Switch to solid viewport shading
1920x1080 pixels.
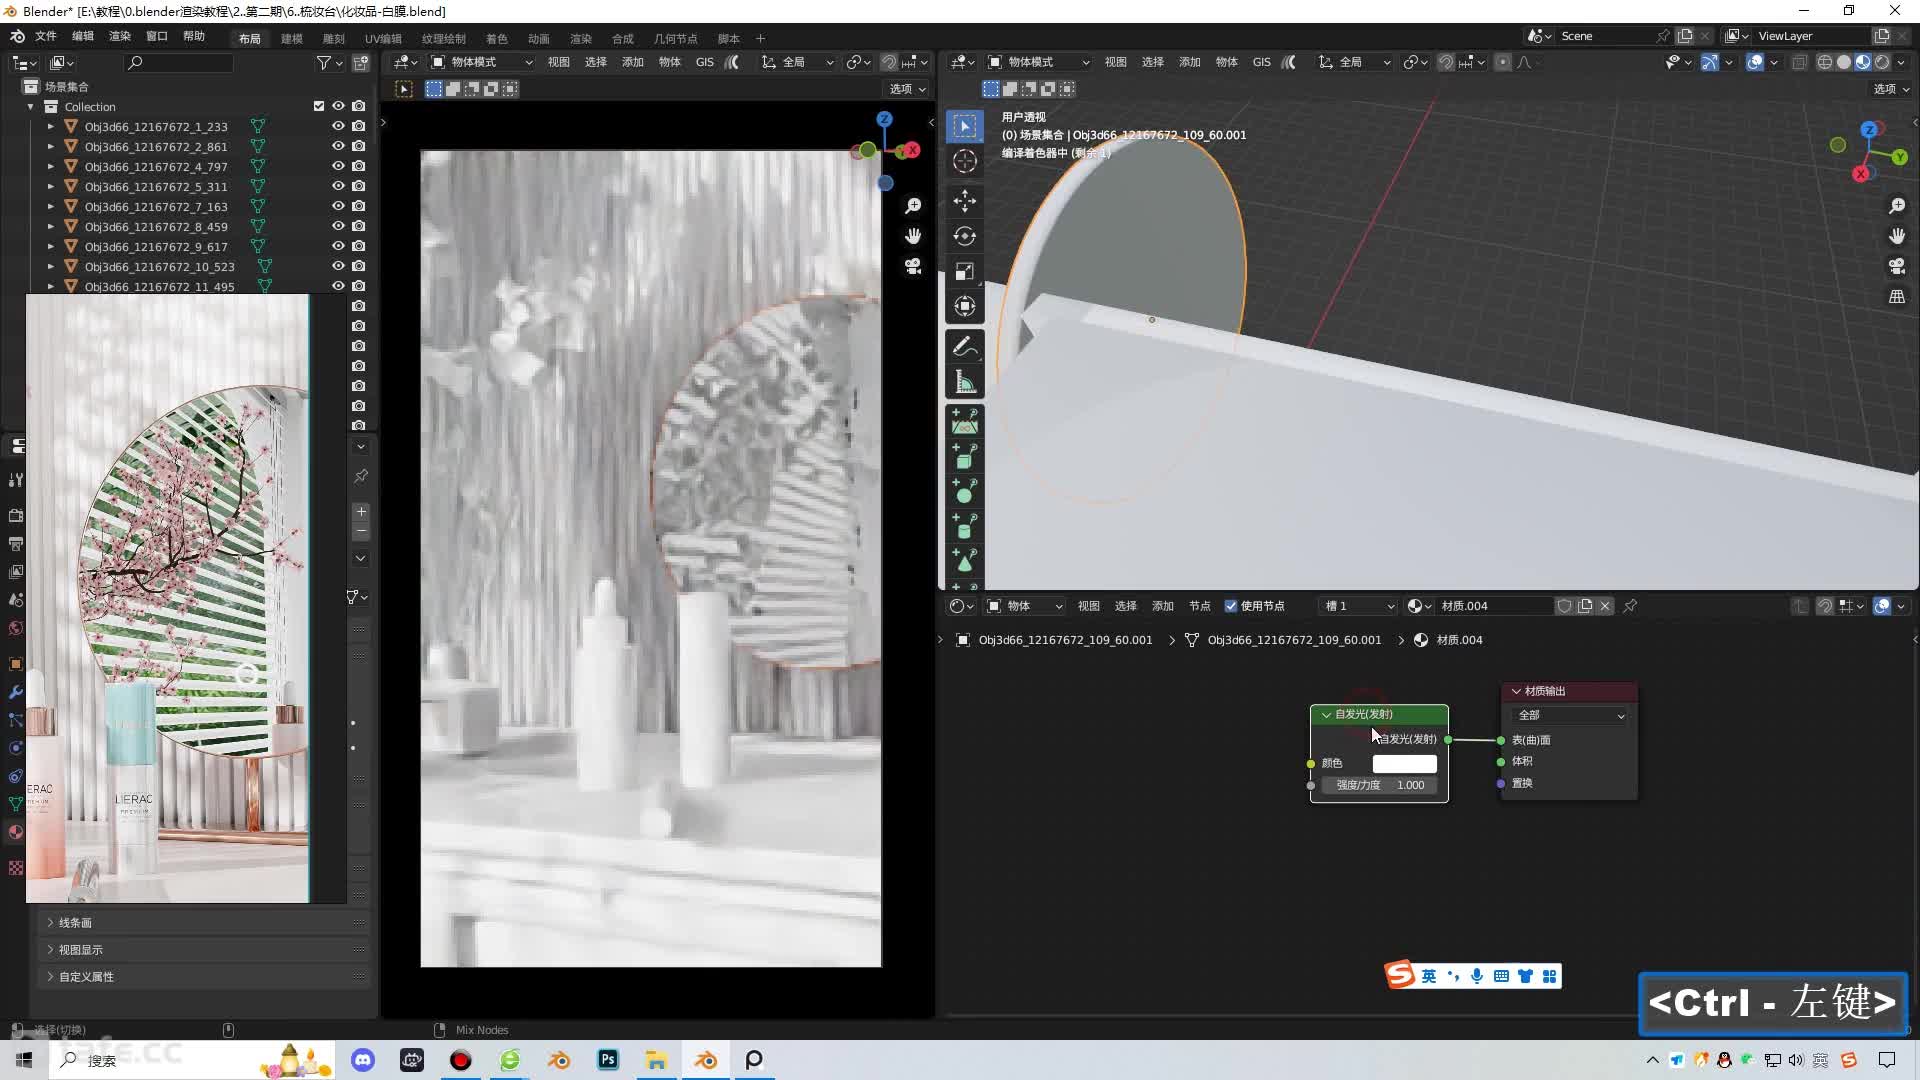pyautogui.click(x=1843, y=62)
